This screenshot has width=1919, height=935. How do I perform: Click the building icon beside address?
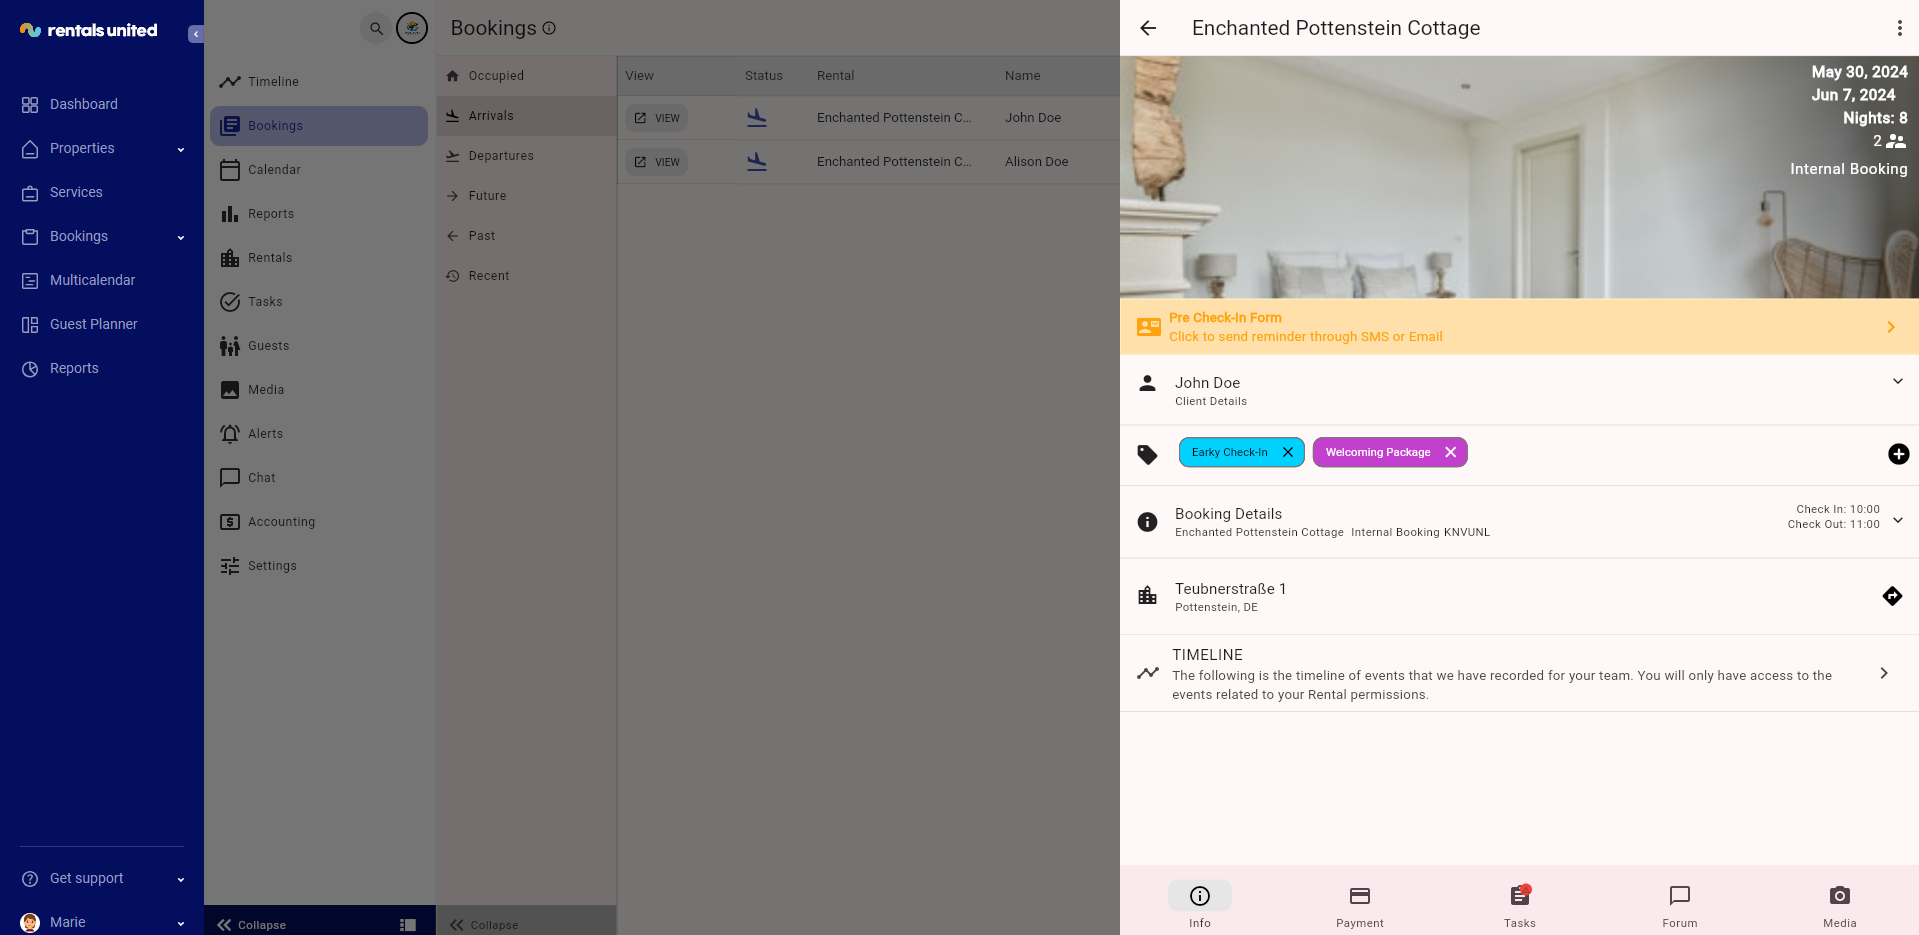(1148, 596)
